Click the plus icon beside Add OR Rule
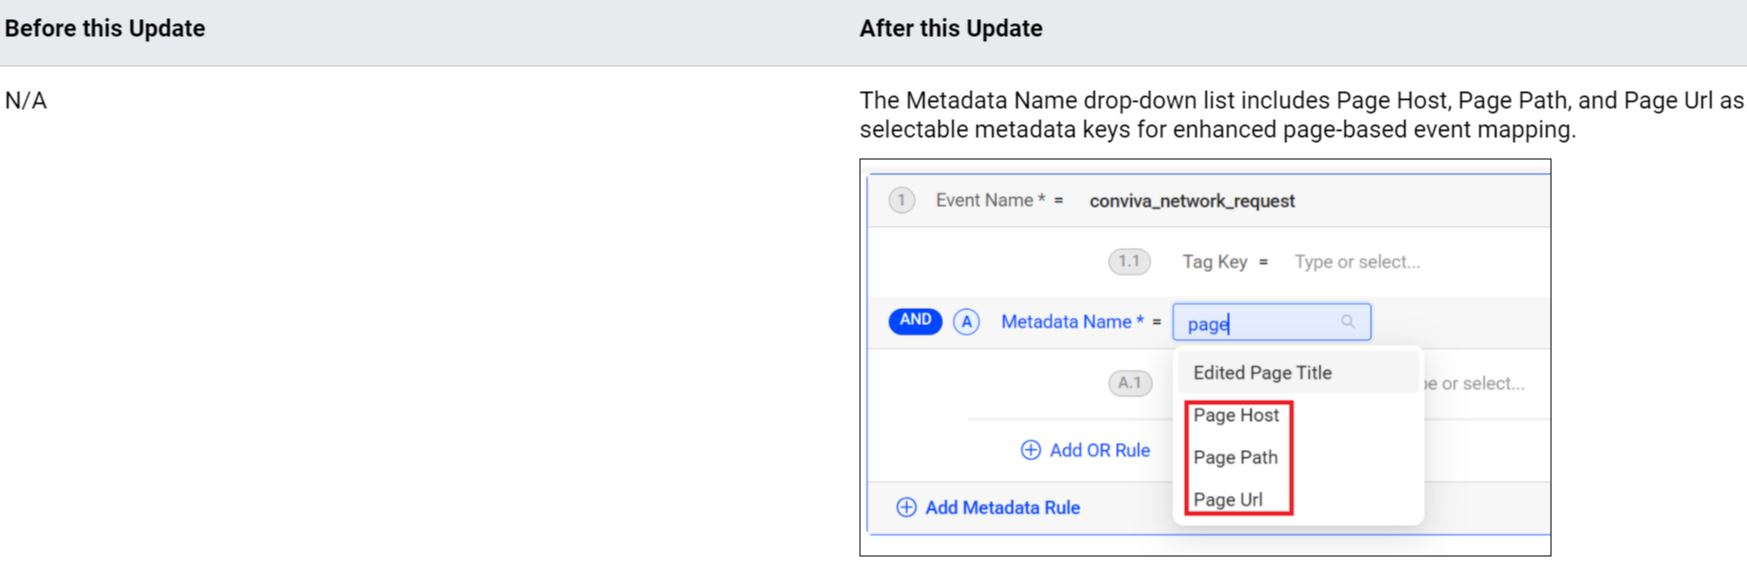 pos(1030,450)
